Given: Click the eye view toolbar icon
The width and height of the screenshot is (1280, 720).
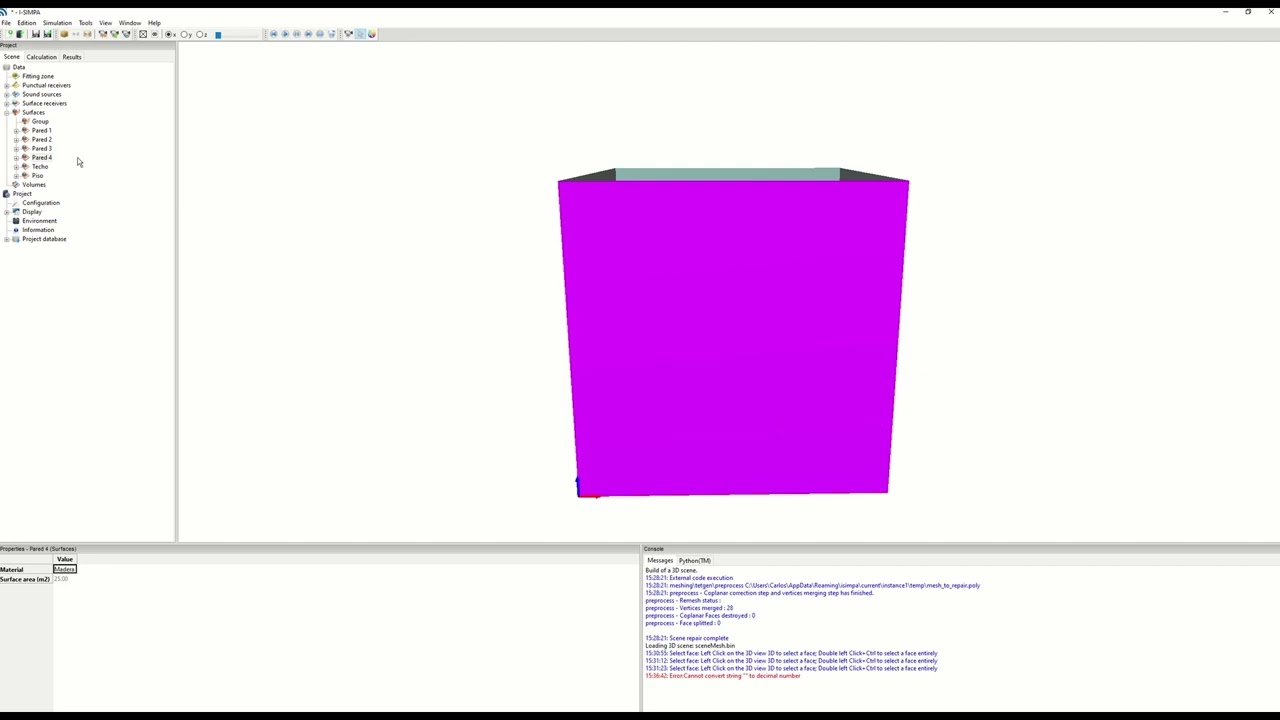Looking at the screenshot, I should tap(155, 34).
